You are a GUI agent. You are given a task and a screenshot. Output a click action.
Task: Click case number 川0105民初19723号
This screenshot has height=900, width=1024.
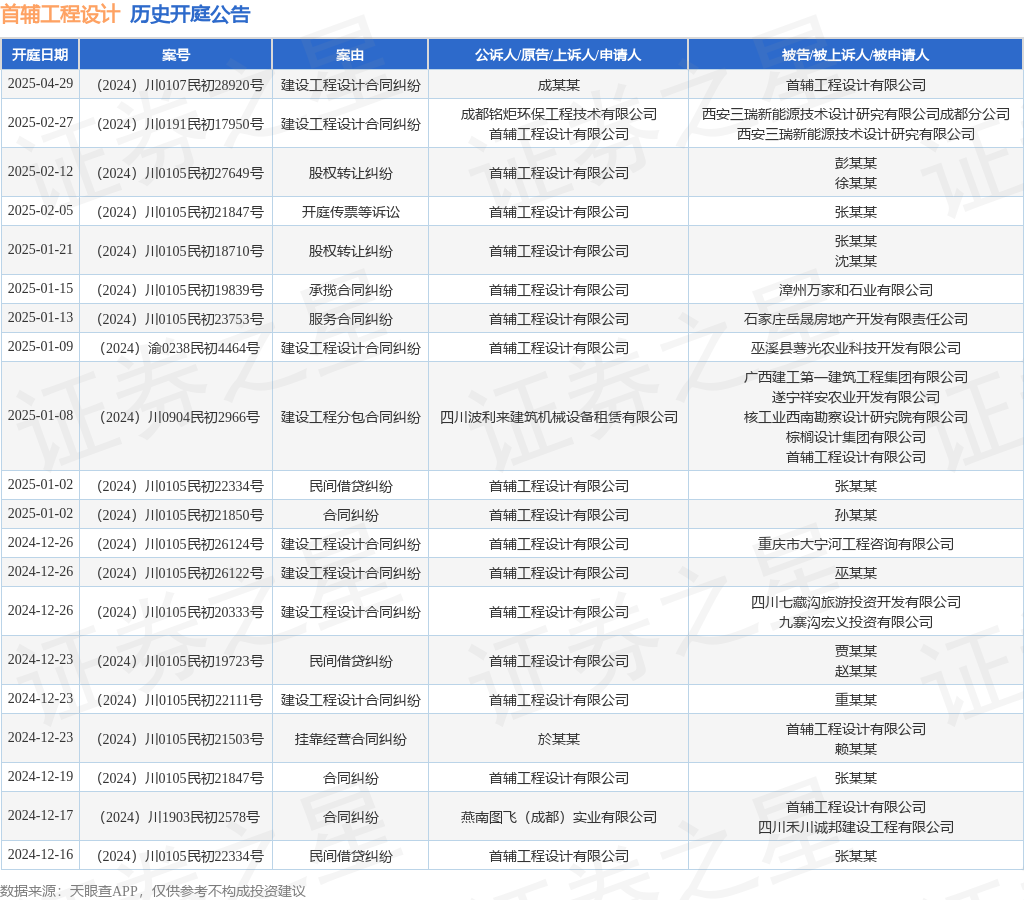(x=180, y=661)
